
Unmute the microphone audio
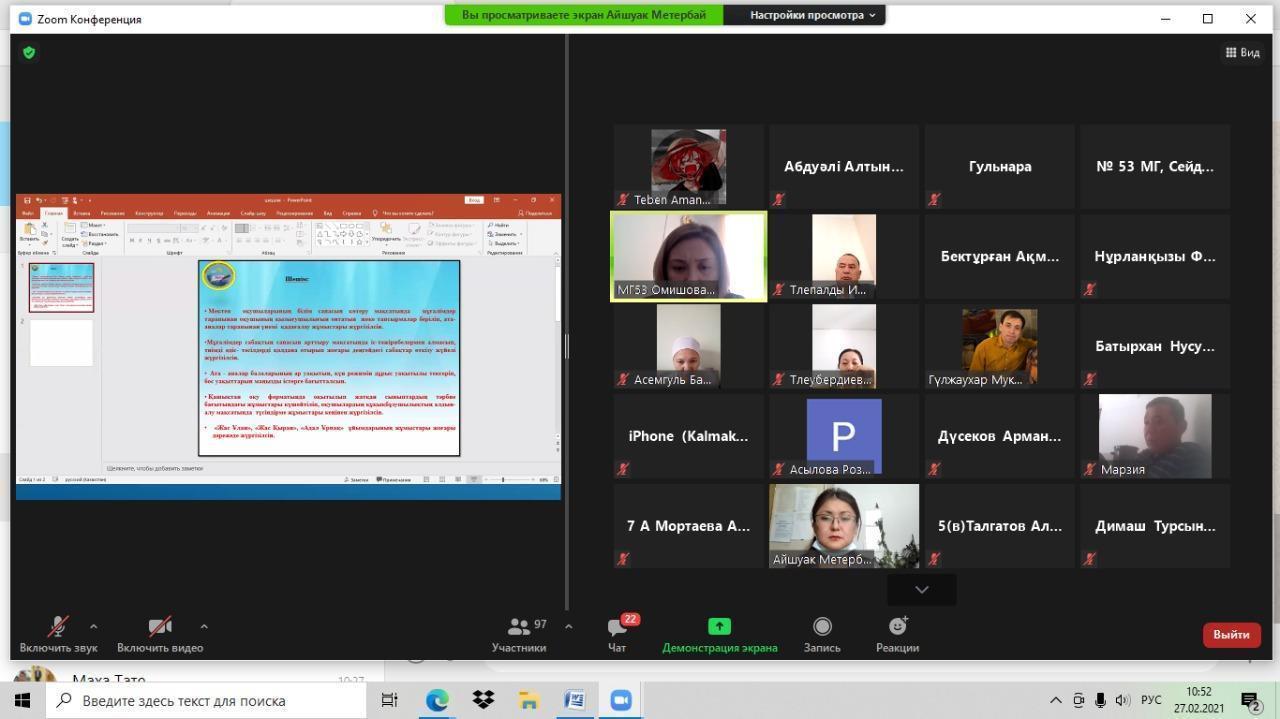58,627
